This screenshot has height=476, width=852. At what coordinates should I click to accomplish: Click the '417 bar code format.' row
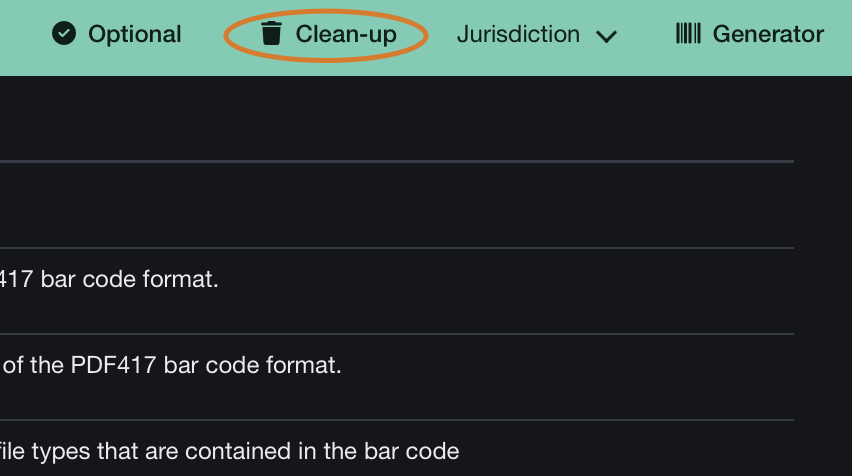pos(110,279)
